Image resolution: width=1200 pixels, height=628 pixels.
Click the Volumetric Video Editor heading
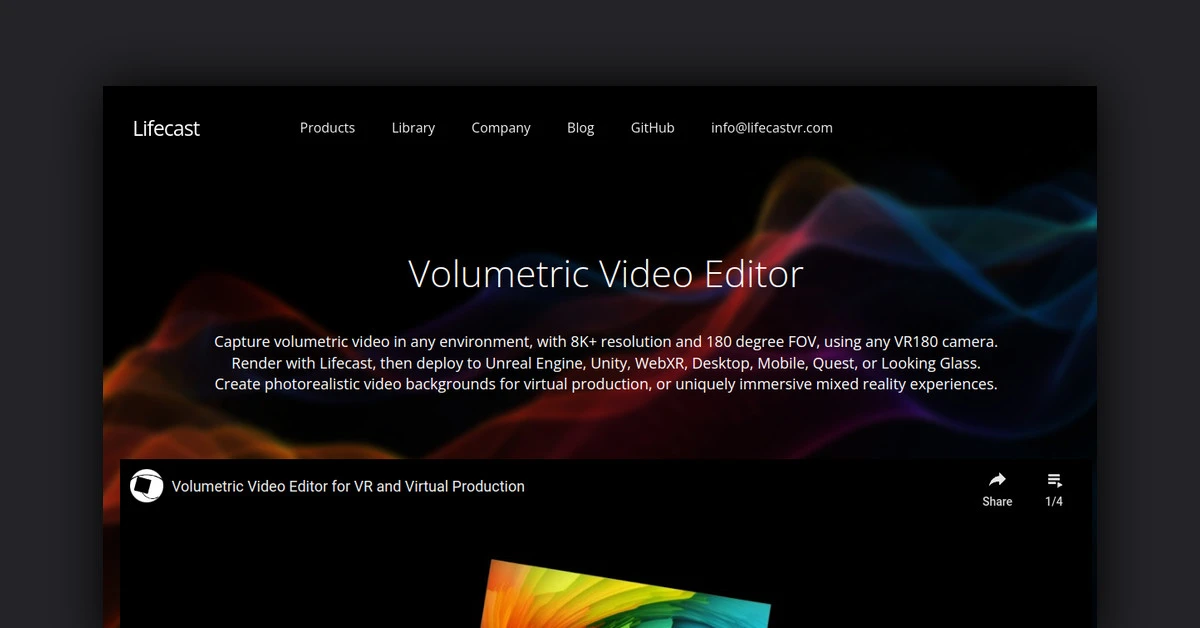coord(605,274)
